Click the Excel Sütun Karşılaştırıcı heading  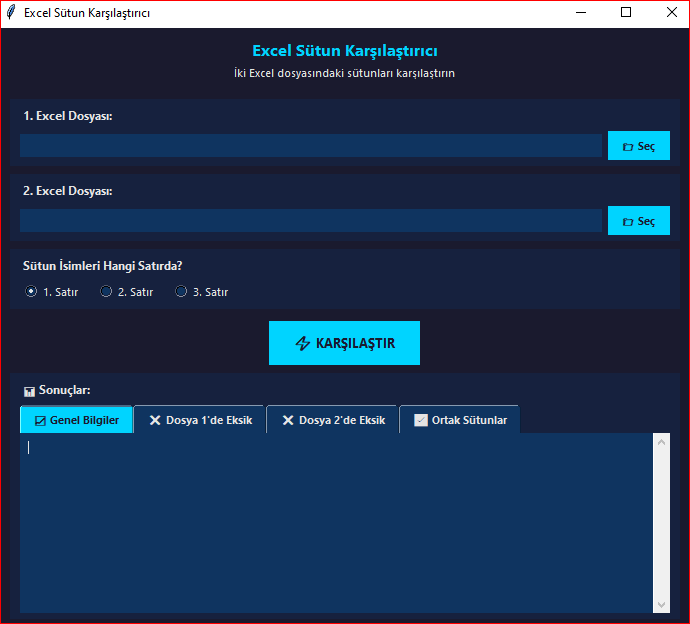pos(345,51)
